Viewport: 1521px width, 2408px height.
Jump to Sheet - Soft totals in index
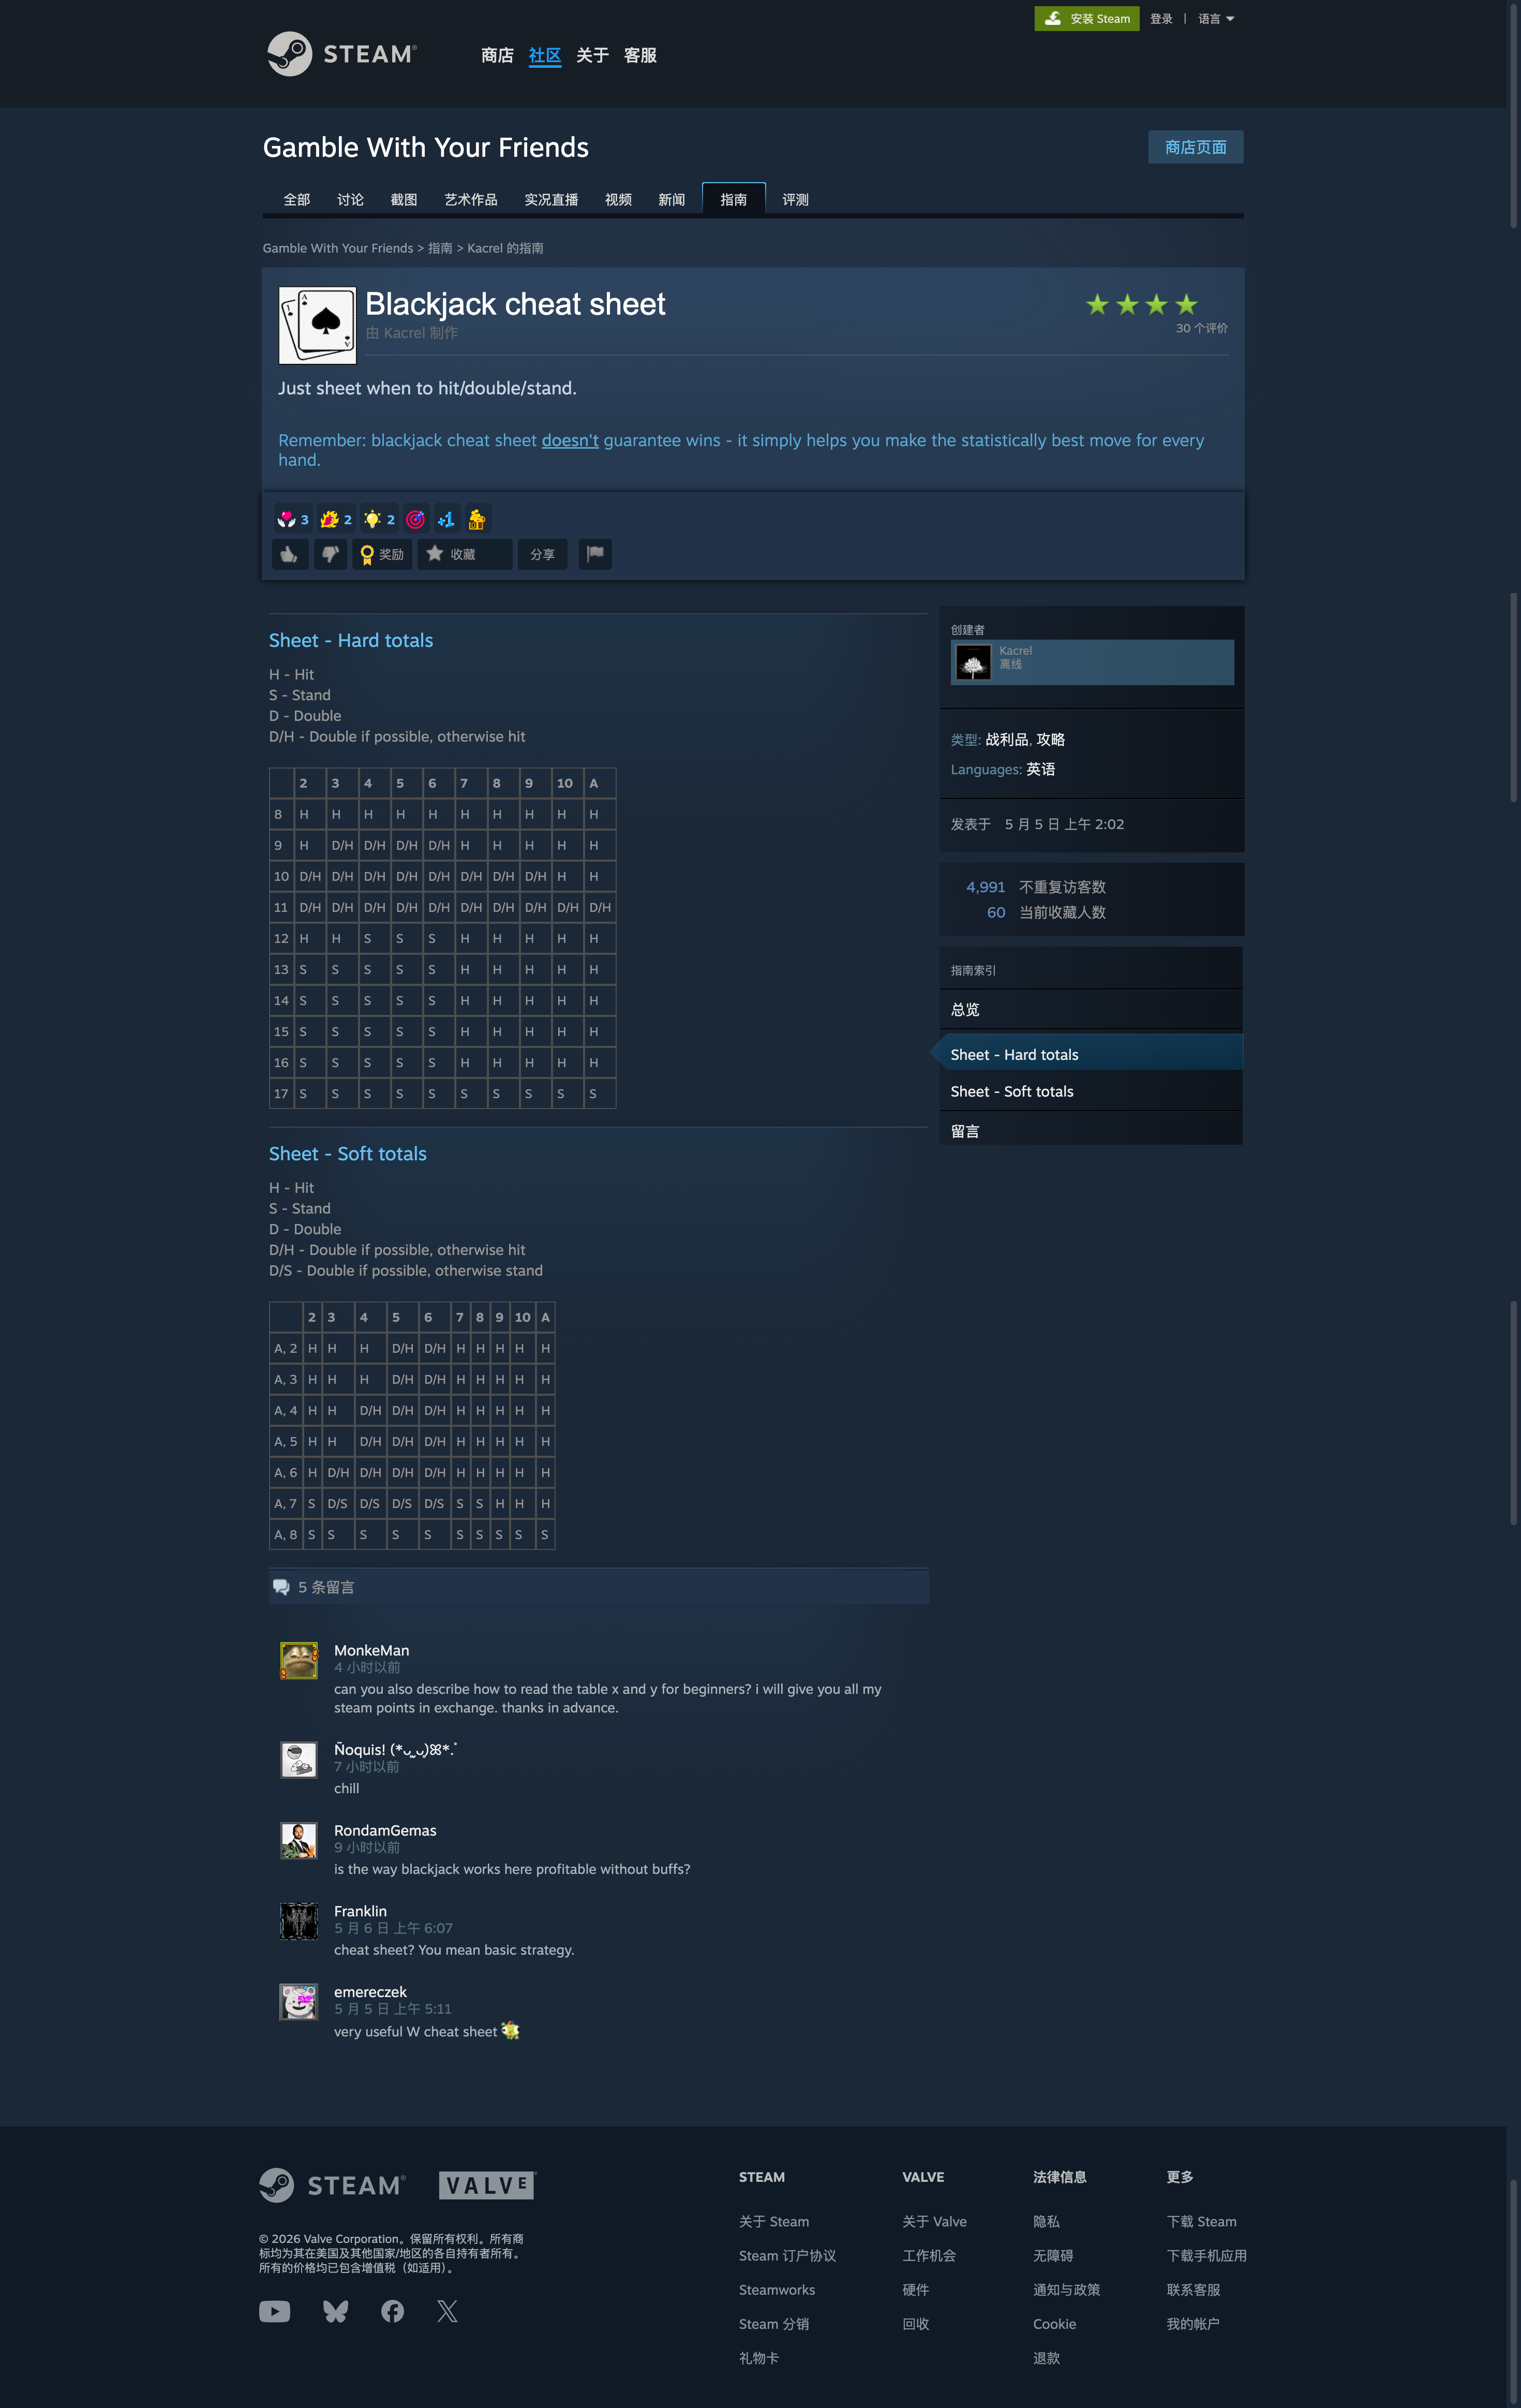tap(1091, 1091)
